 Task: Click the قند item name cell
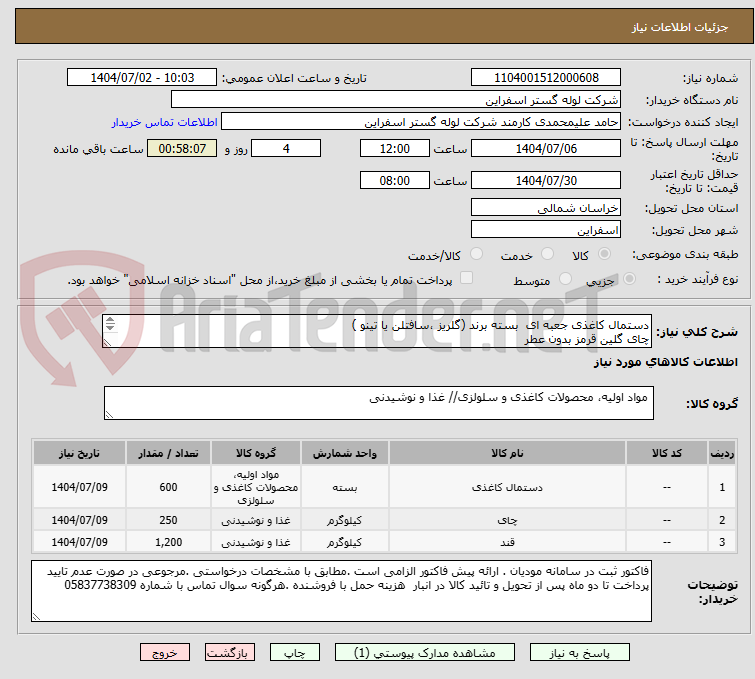pyautogui.click(x=507, y=542)
